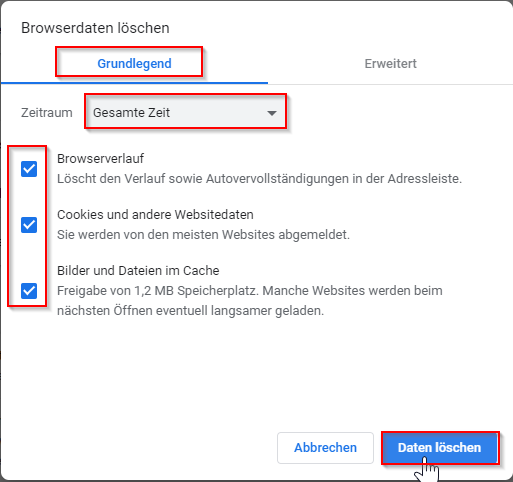The width and height of the screenshot is (513, 482).
Task: Disable the Bilder und Dateien im Cache checkbox
Action: [x=29, y=291]
